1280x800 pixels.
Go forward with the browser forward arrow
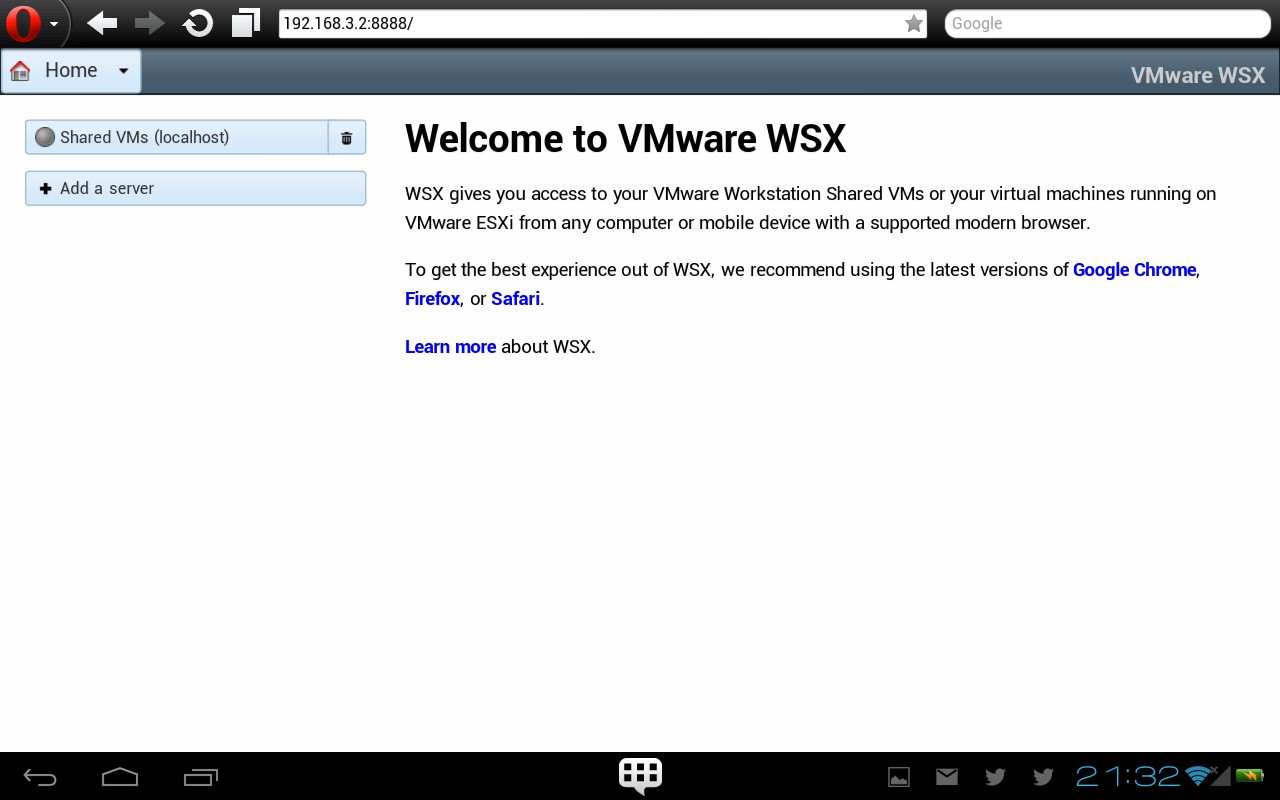[149, 23]
